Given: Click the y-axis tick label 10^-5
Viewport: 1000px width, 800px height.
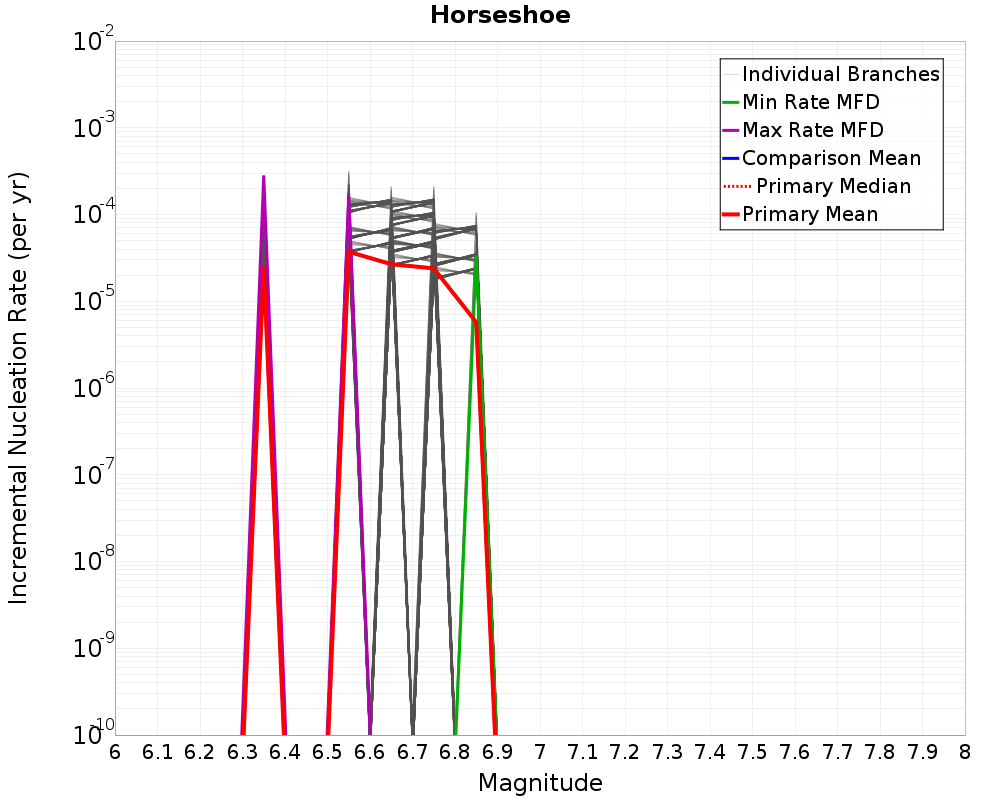Looking at the screenshot, I should [x=93, y=299].
